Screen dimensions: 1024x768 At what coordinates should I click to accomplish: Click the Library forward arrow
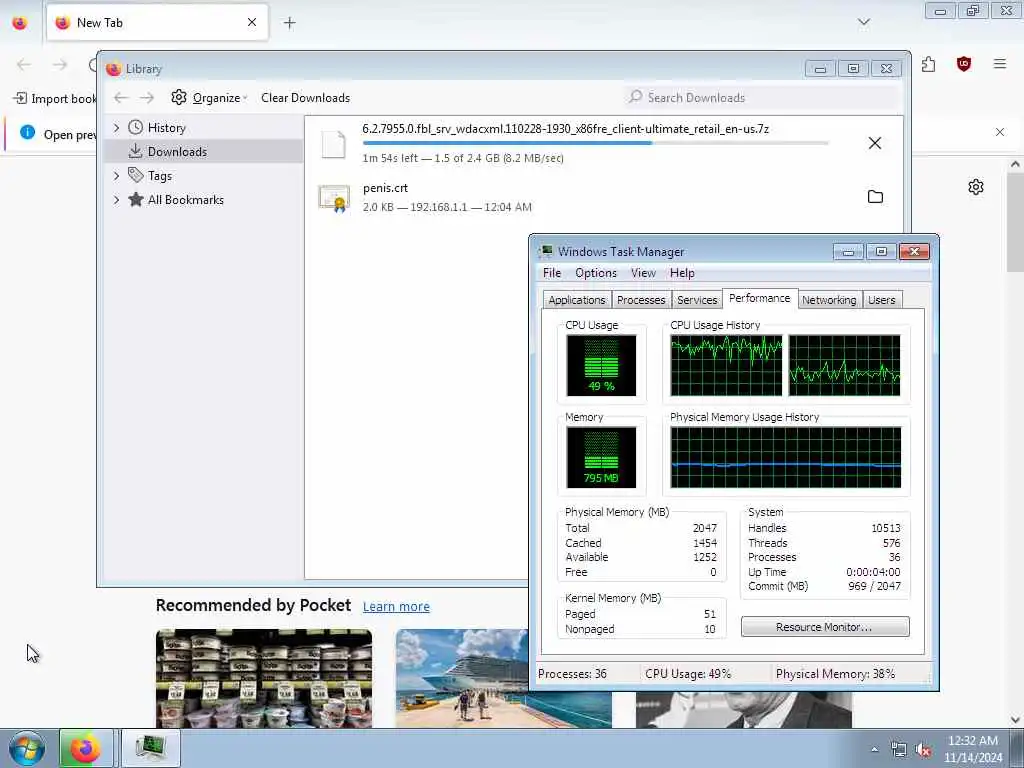(147, 98)
